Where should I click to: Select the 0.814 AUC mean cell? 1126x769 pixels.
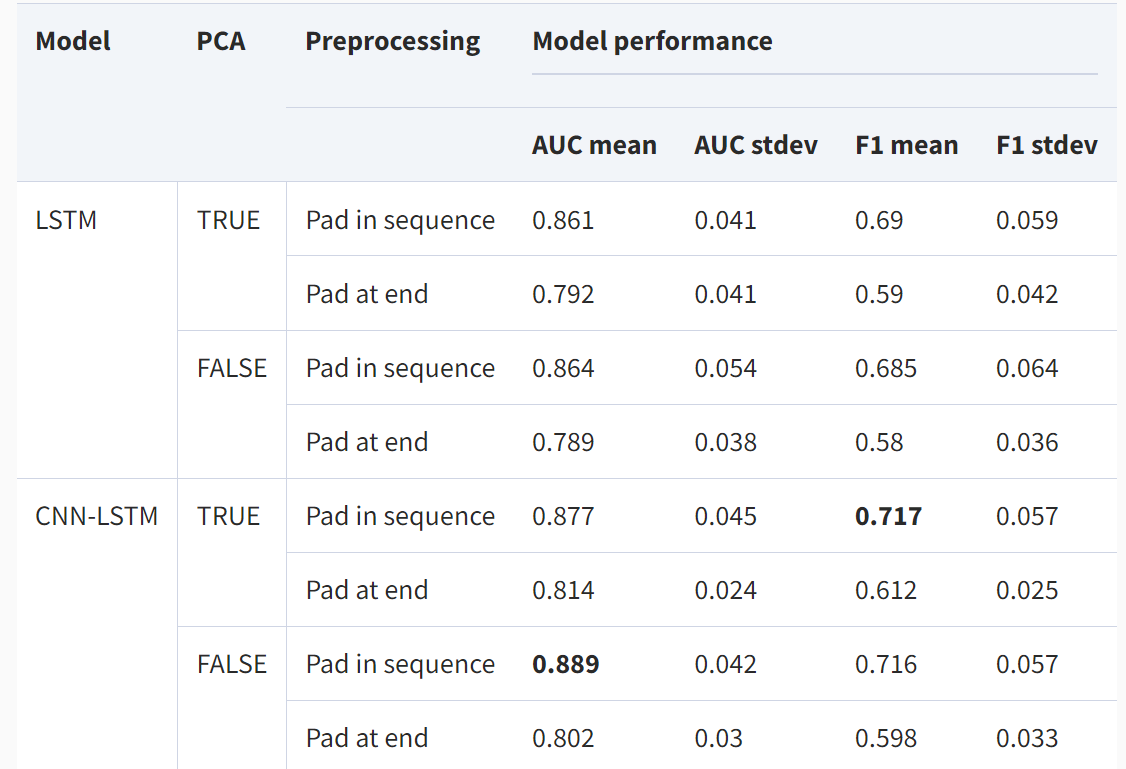tap(563, 590)
